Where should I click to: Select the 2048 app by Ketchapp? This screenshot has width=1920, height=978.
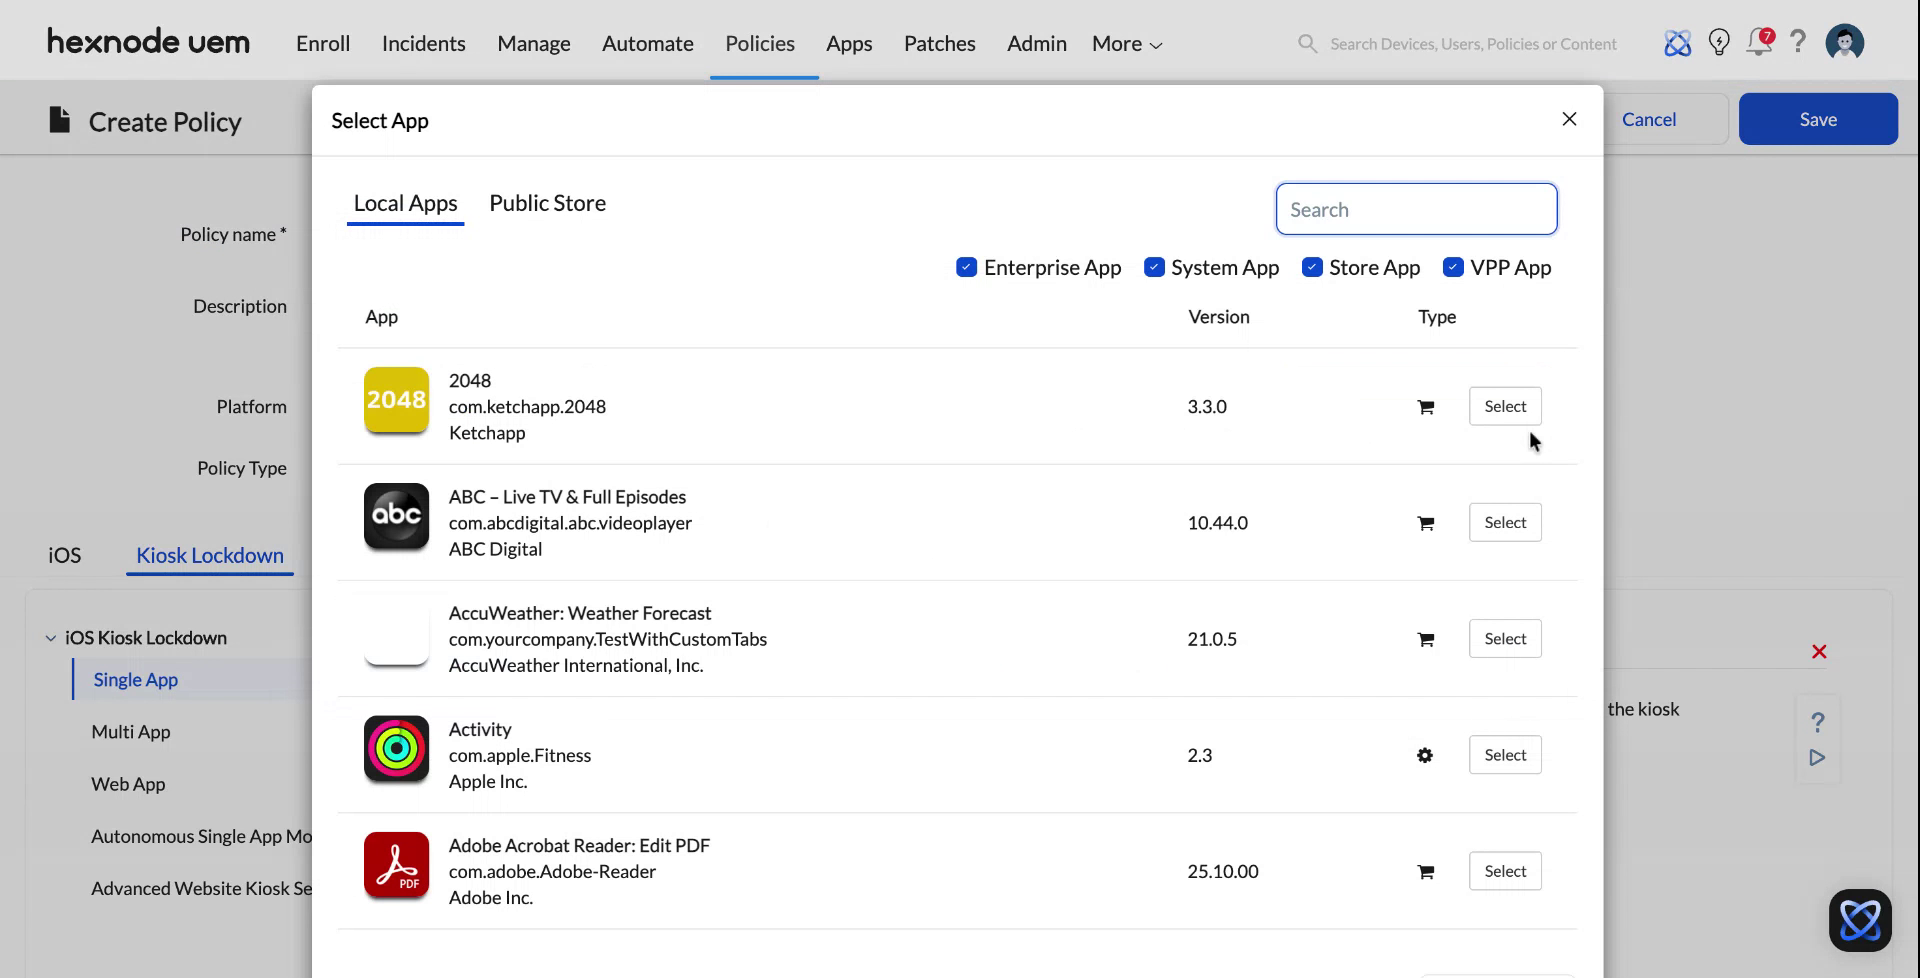coord(1504,406)
